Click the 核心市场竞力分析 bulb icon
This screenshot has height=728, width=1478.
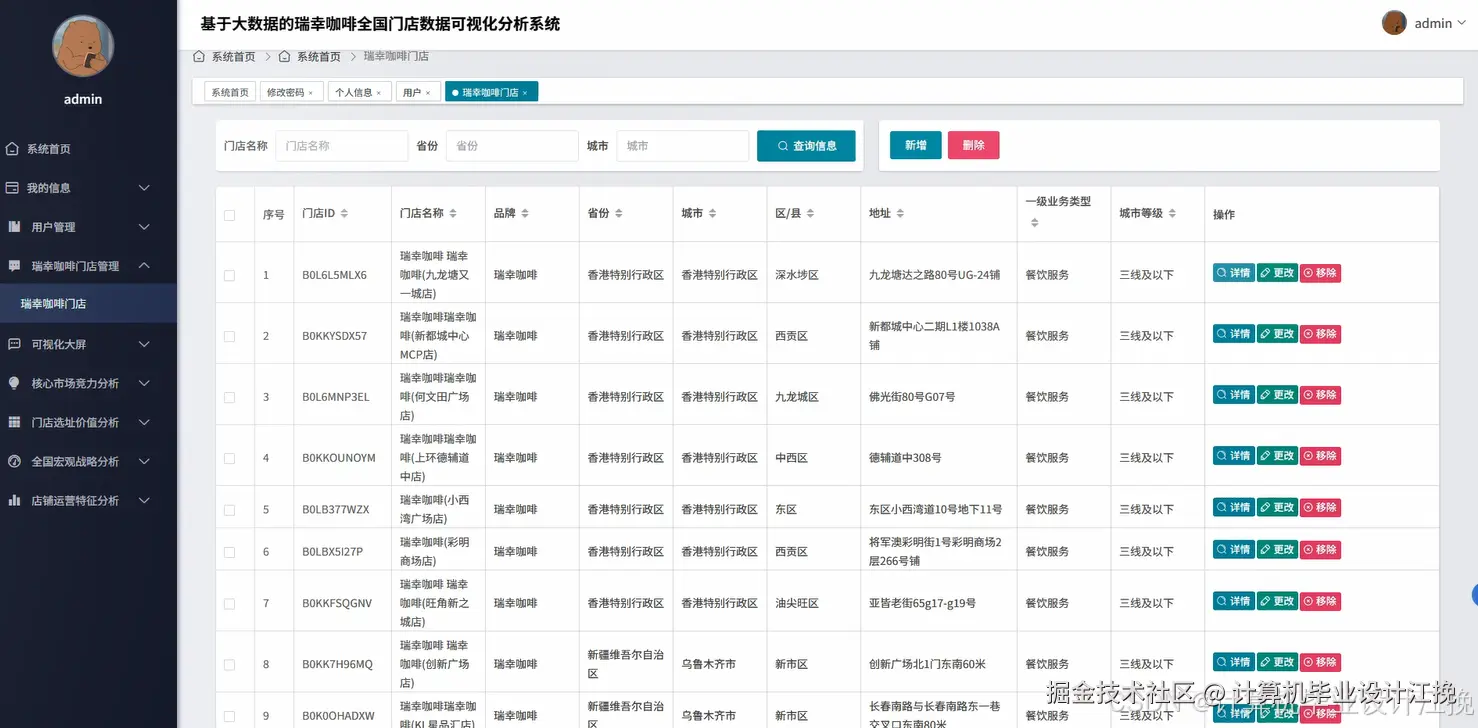[14, 383]
